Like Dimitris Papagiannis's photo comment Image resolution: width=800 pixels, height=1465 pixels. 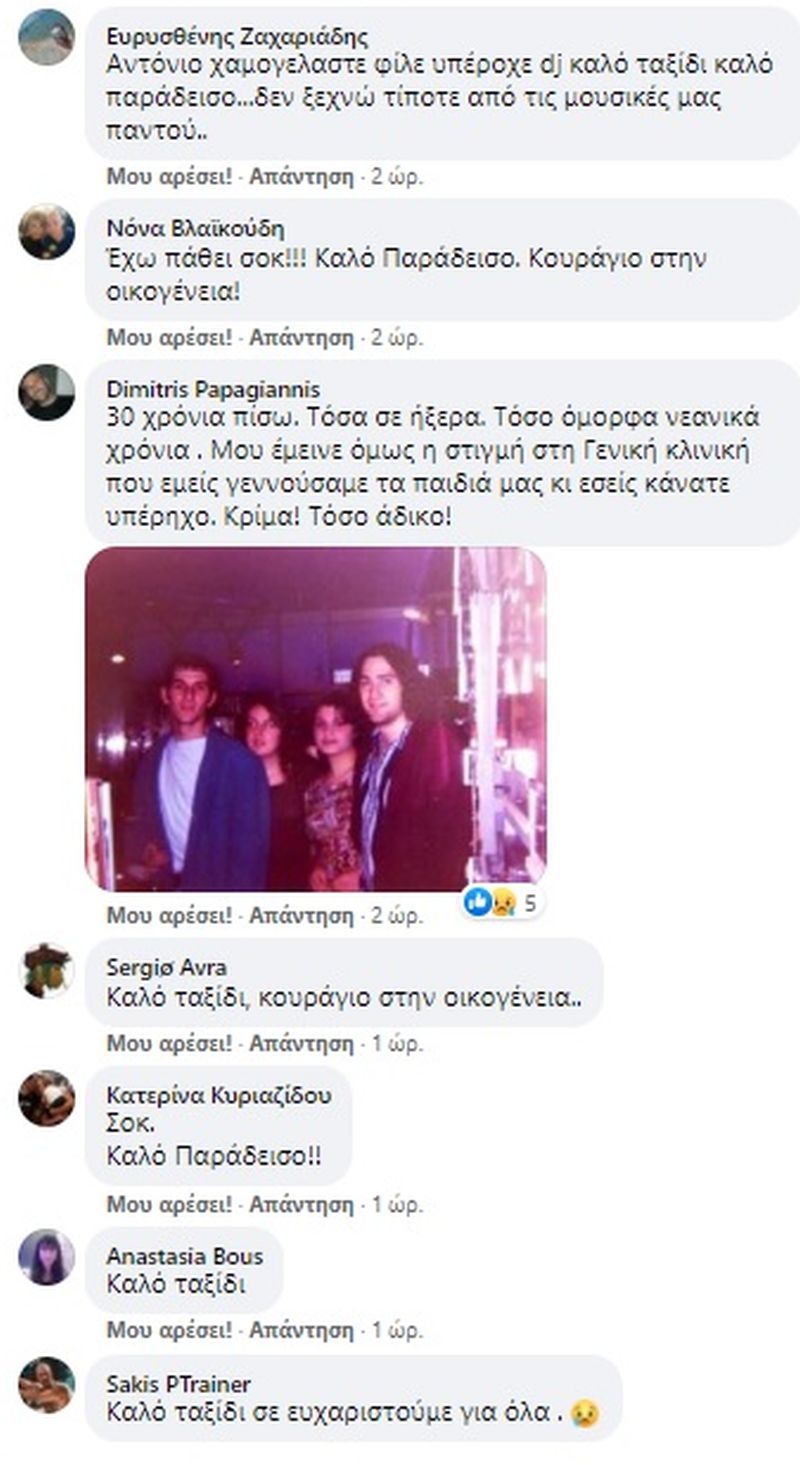pyautogui.click(x=169, y=915)
